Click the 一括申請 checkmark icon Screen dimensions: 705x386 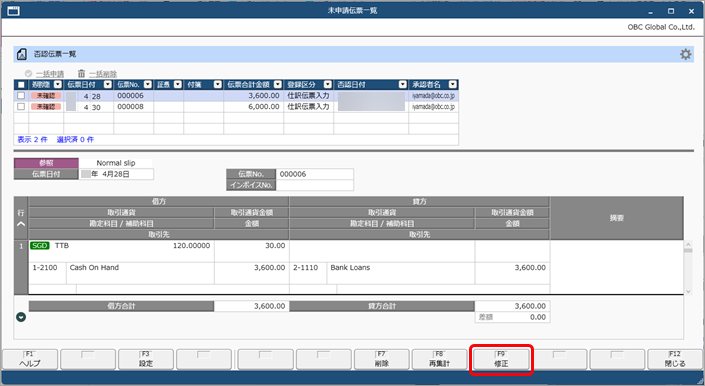click(x=28, y=73)
